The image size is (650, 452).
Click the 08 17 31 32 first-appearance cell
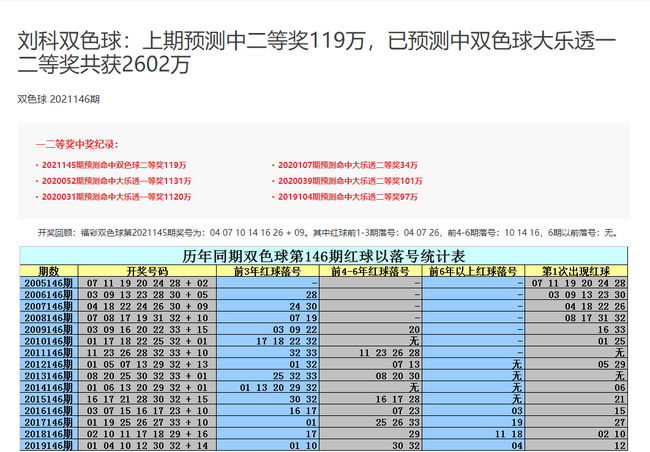[x=576, y=318]
